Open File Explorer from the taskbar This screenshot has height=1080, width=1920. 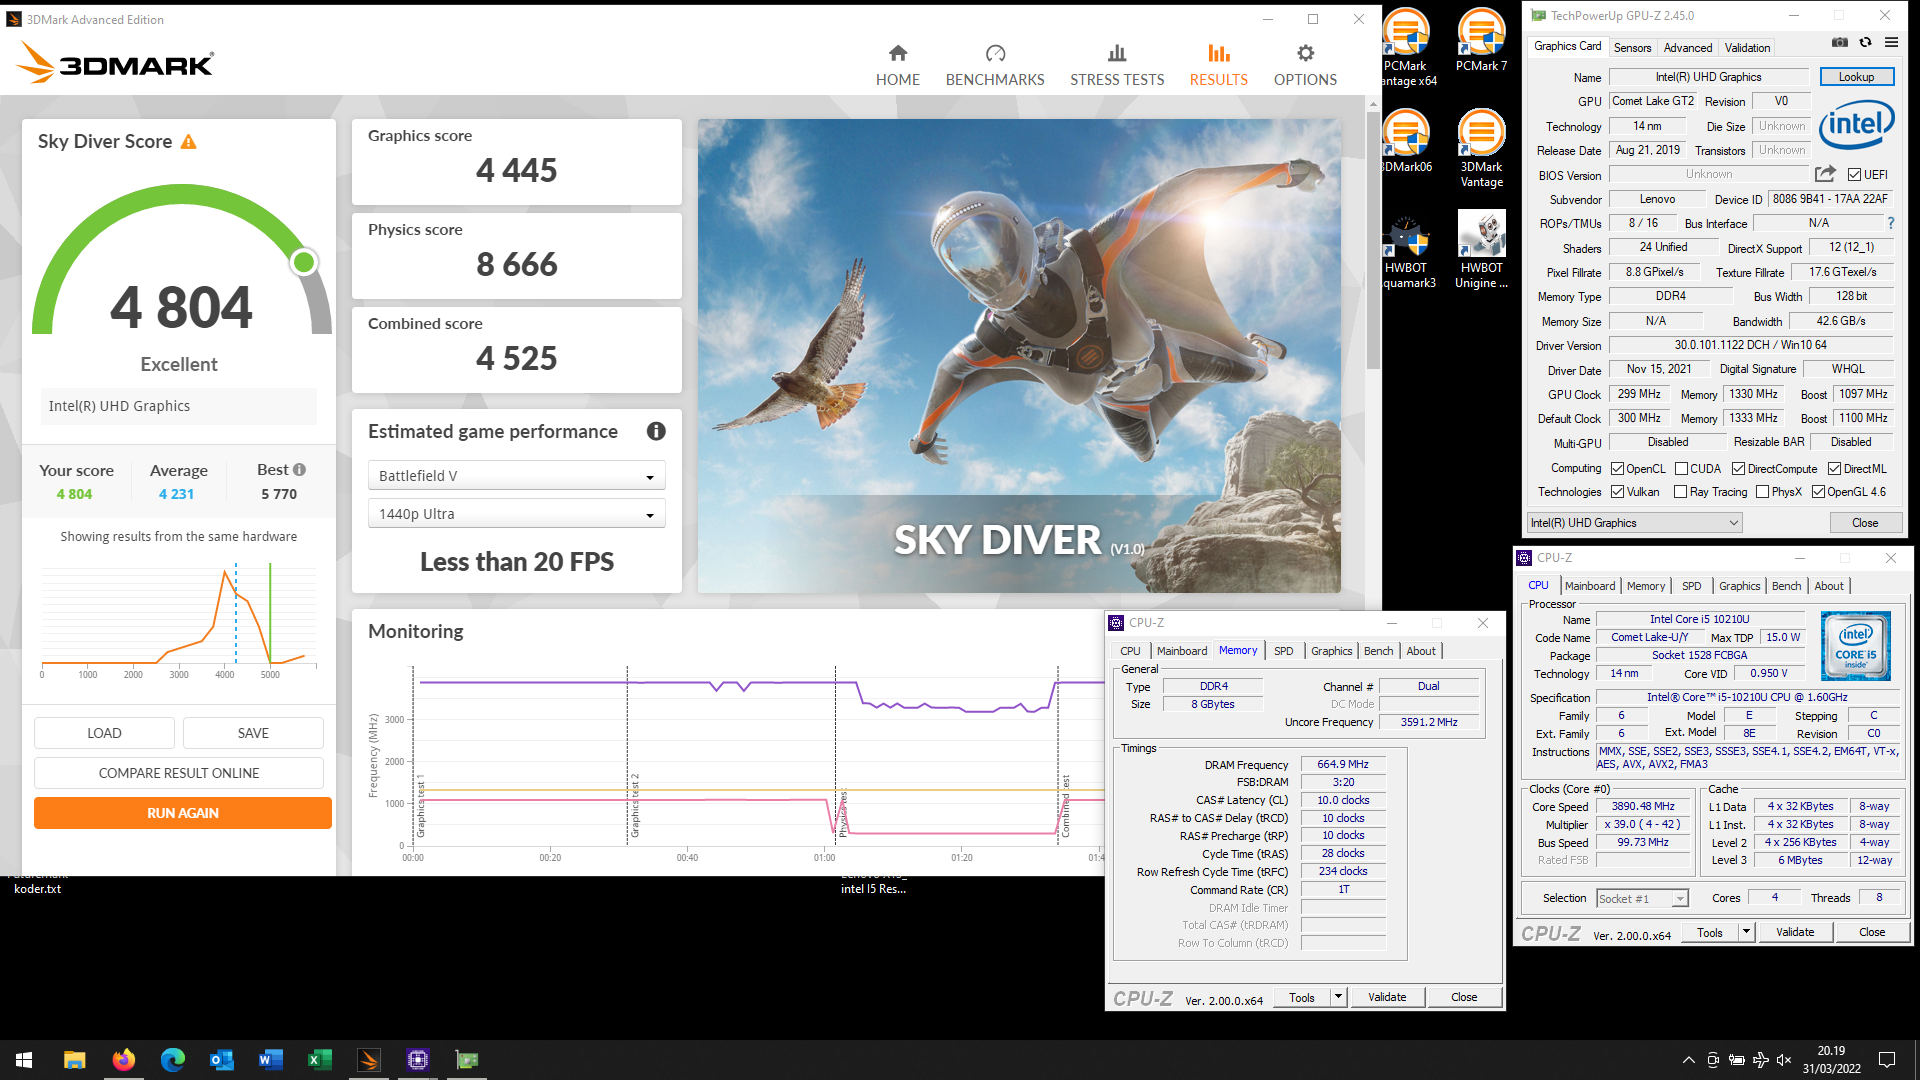(74, 1060)
